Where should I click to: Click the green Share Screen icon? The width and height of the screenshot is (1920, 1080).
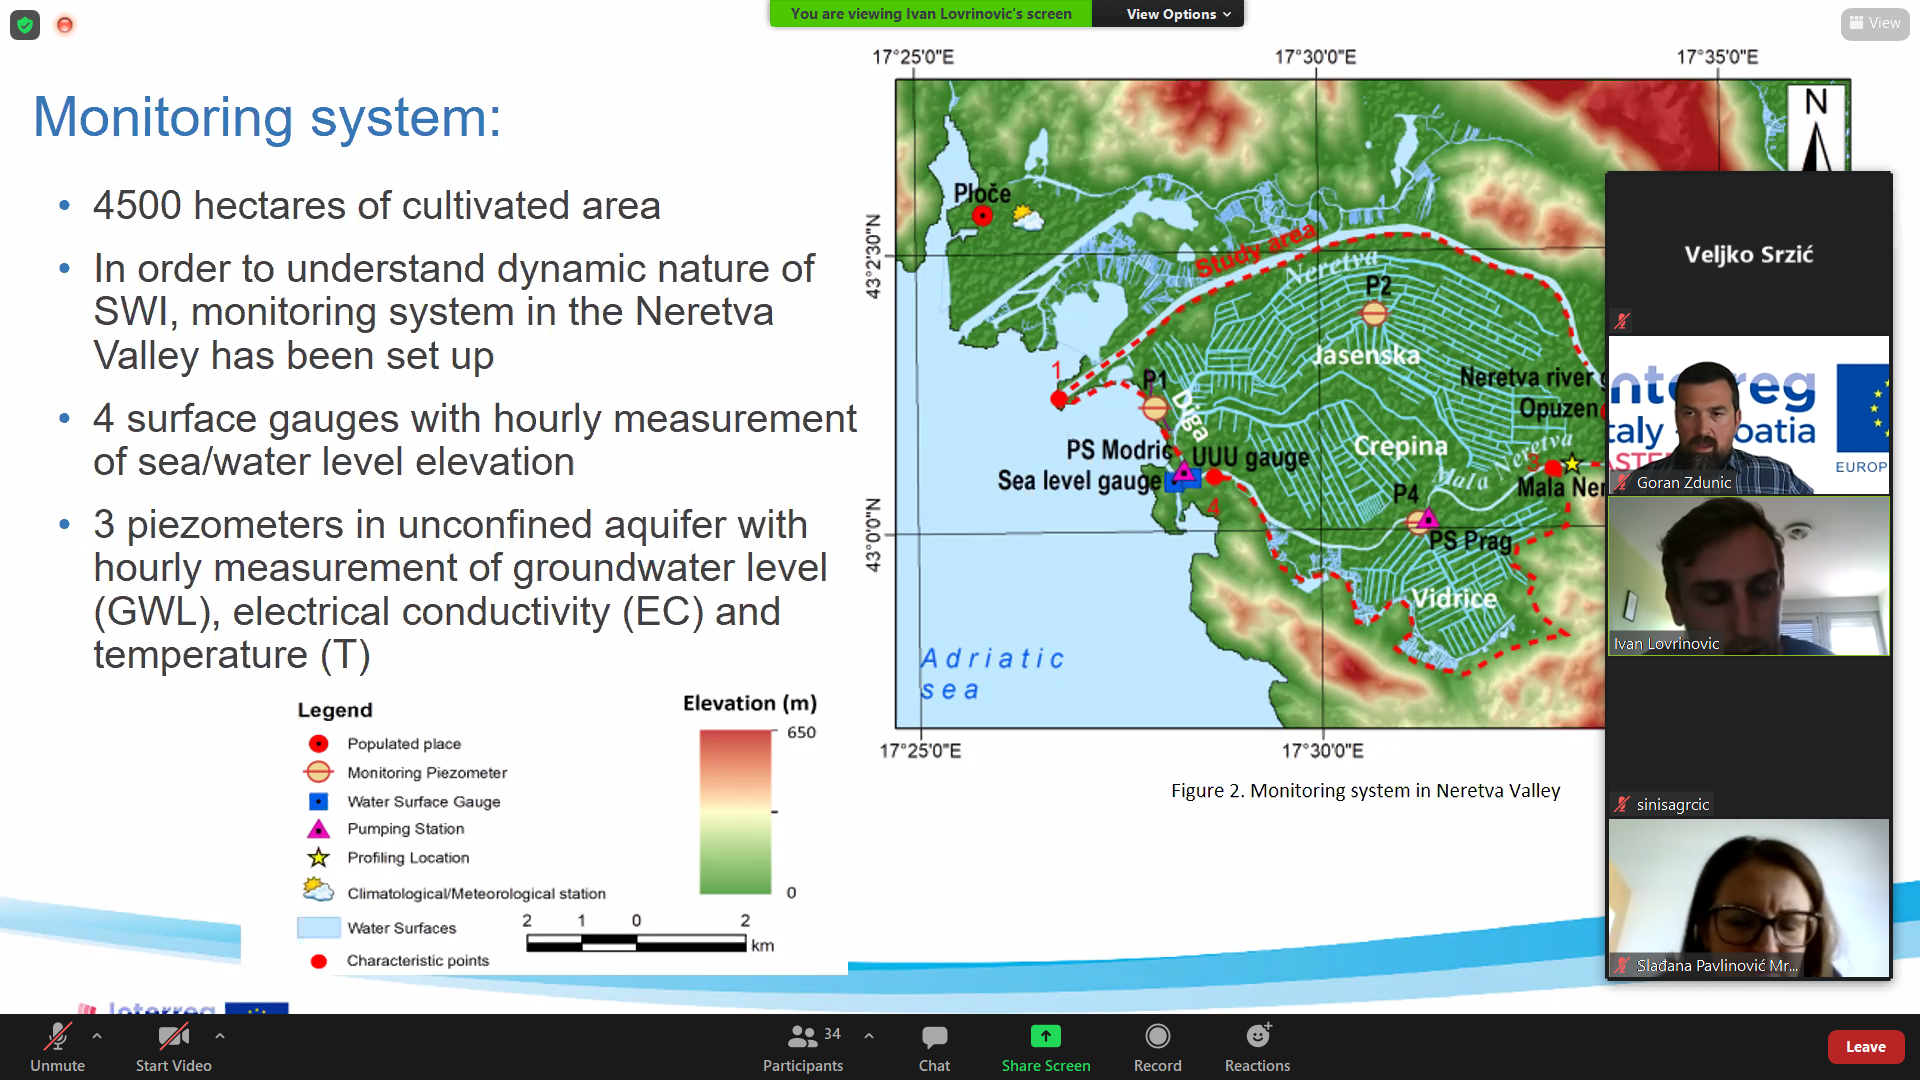(1045, 1037)
